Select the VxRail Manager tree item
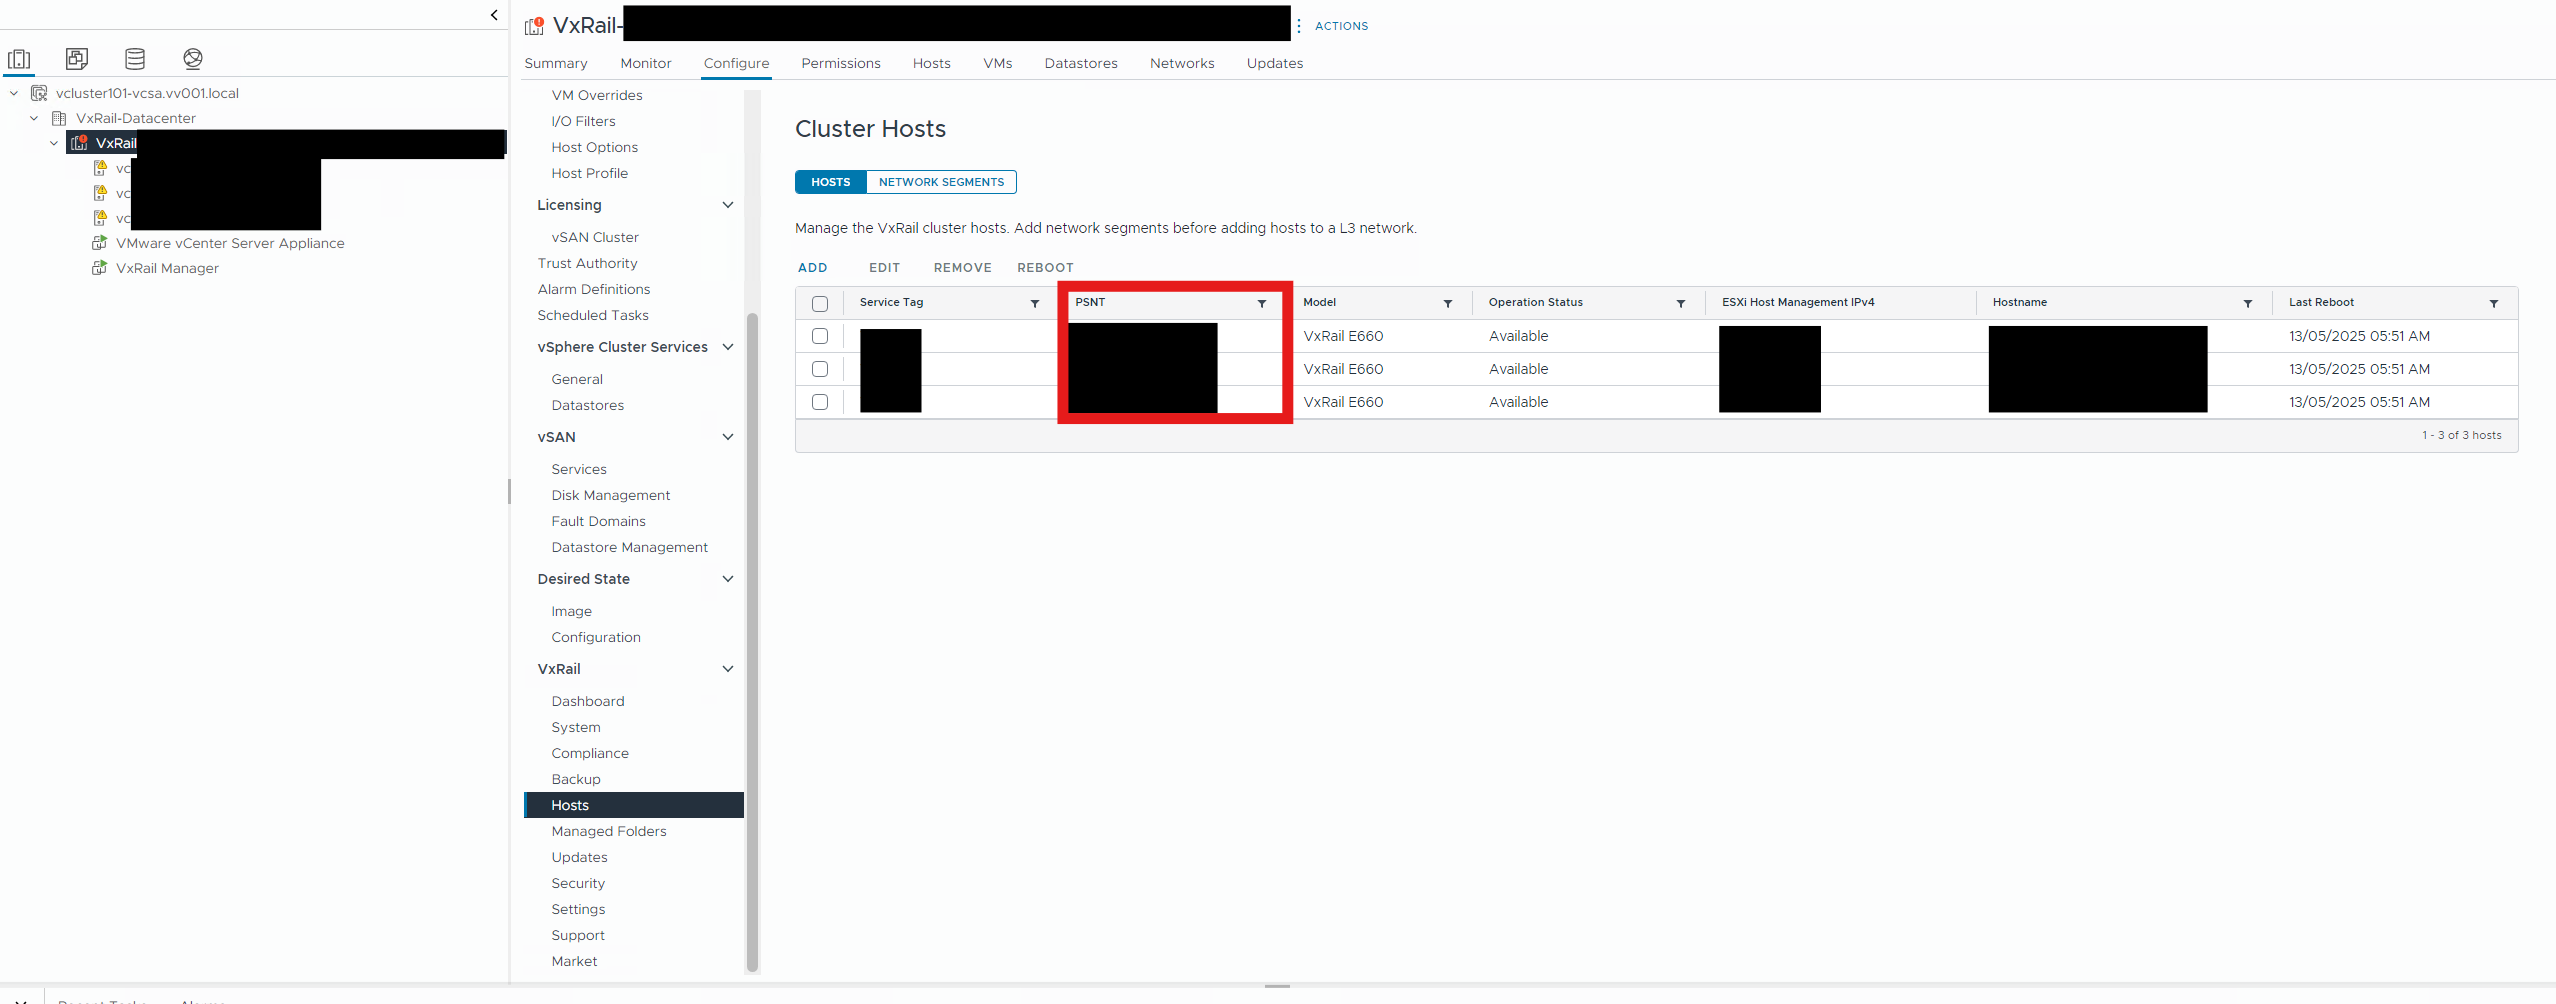2556x1004 pixels. 167,268
